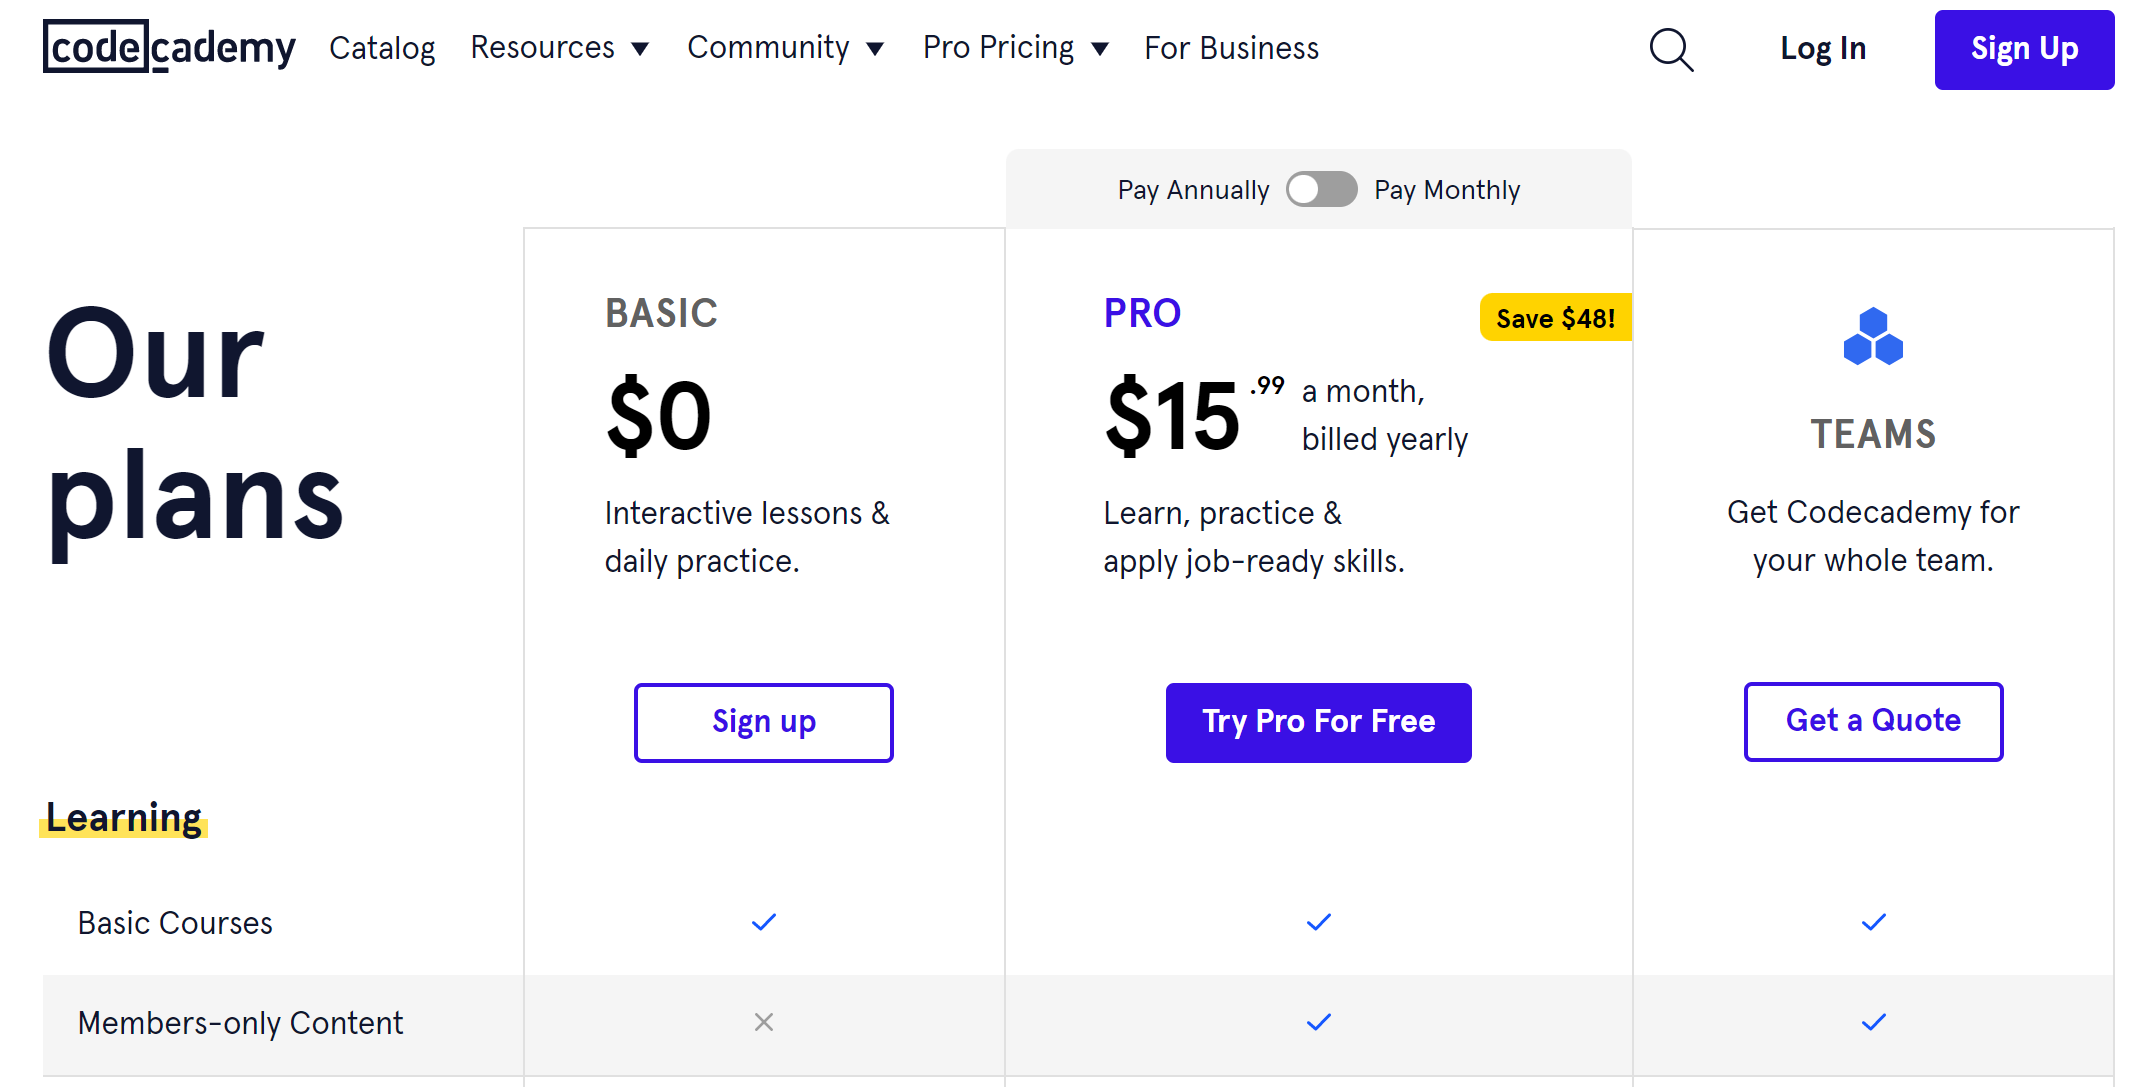The image size is (2137, 1087).
Task: Go to the For Business page
Action: [1231, 48]
